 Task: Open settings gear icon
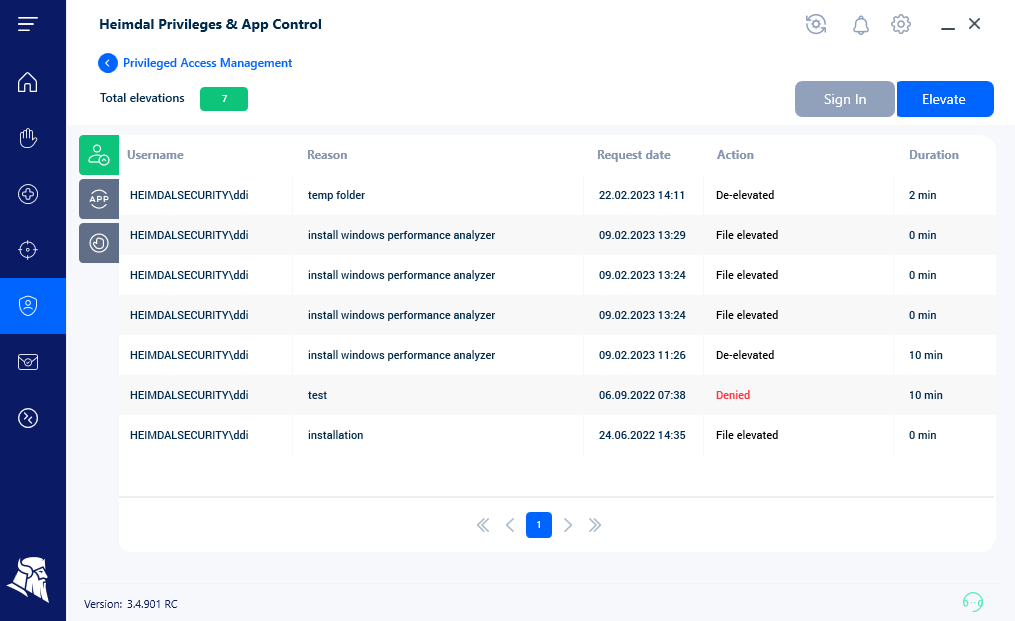[900, 25]
